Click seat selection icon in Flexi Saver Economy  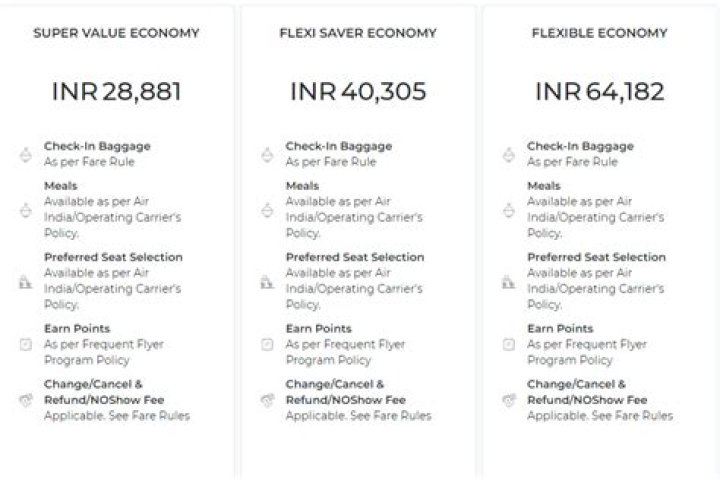(267, 282)
